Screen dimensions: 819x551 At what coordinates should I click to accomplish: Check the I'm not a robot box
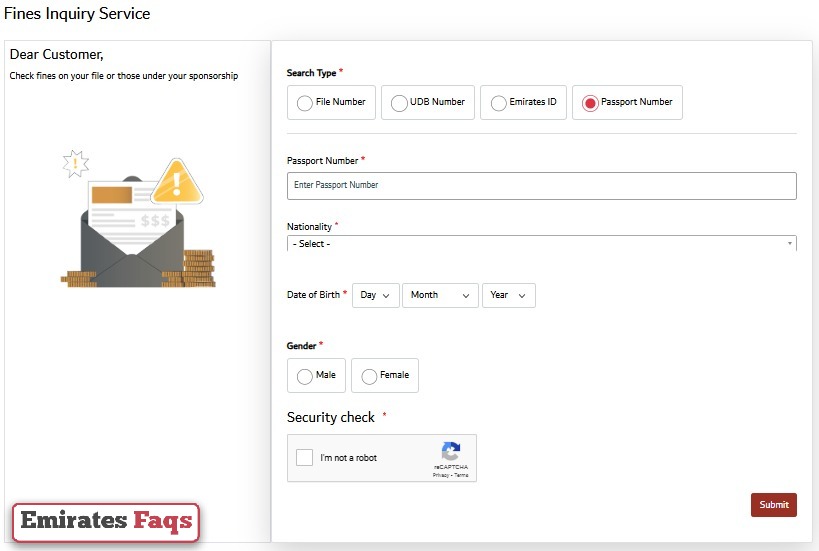(304, 458)
